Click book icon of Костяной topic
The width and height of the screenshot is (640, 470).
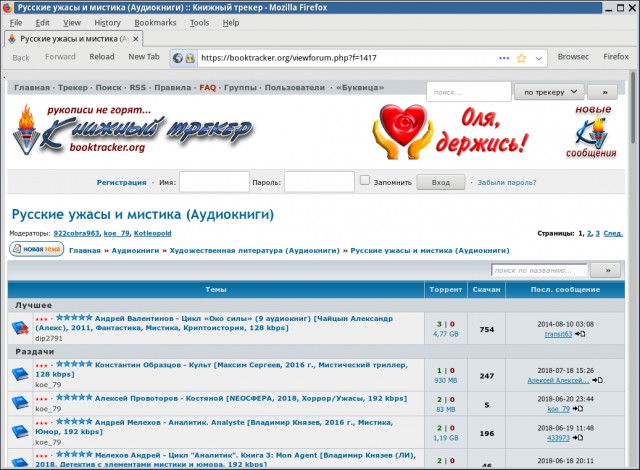[x=20, y=403]
